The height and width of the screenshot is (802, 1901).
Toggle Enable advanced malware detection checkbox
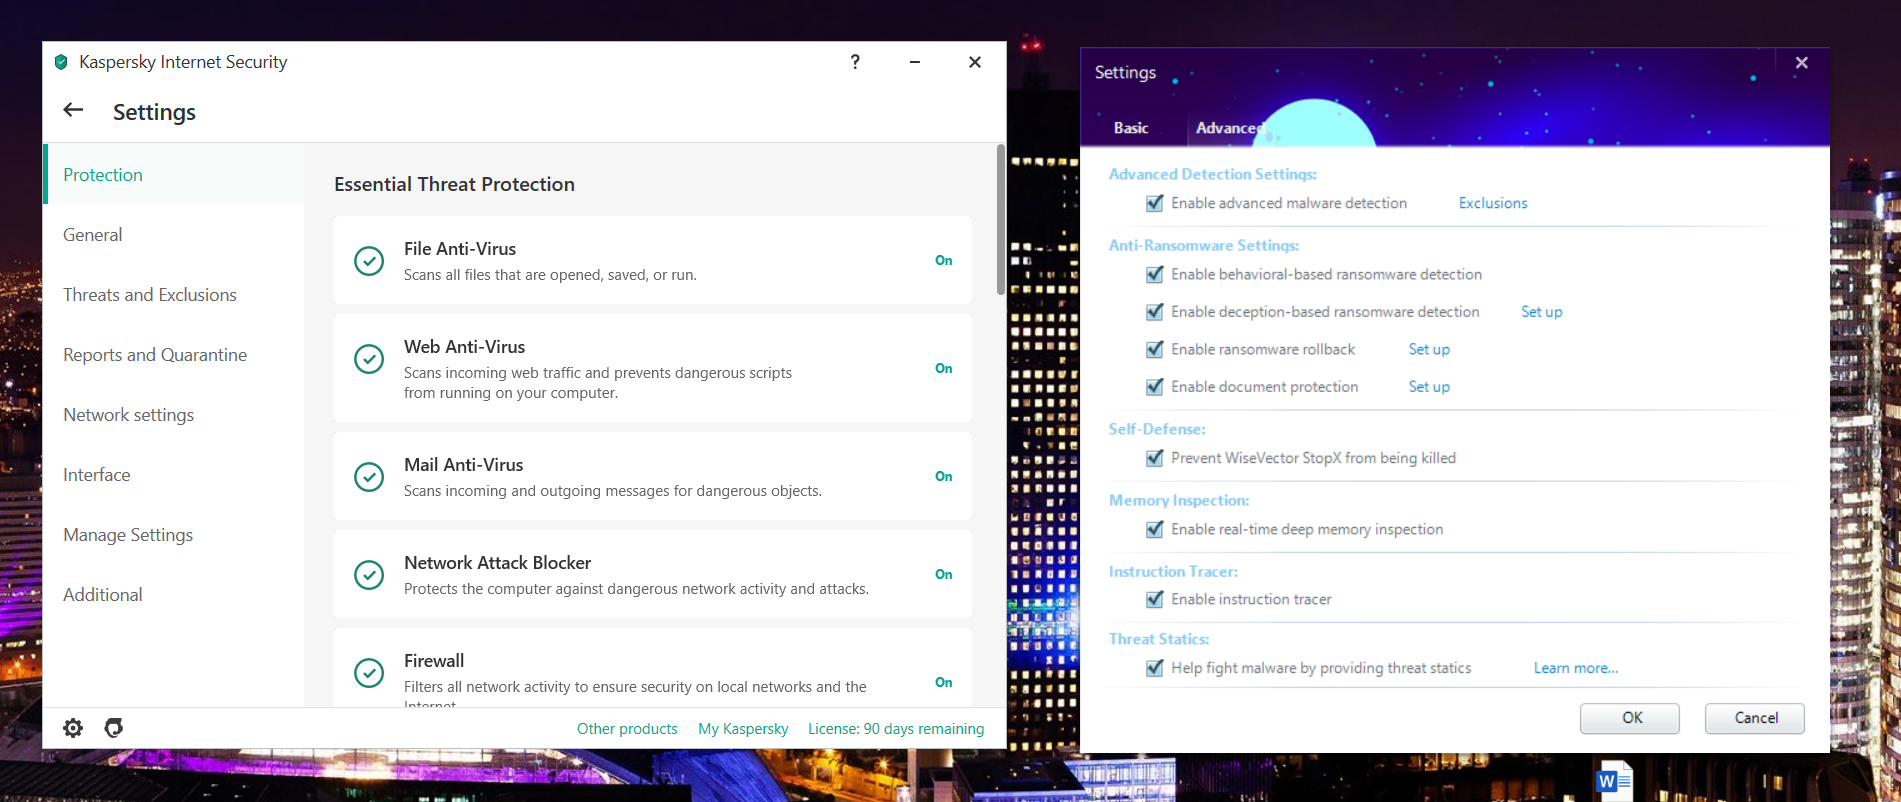(x=1155, y=203)
